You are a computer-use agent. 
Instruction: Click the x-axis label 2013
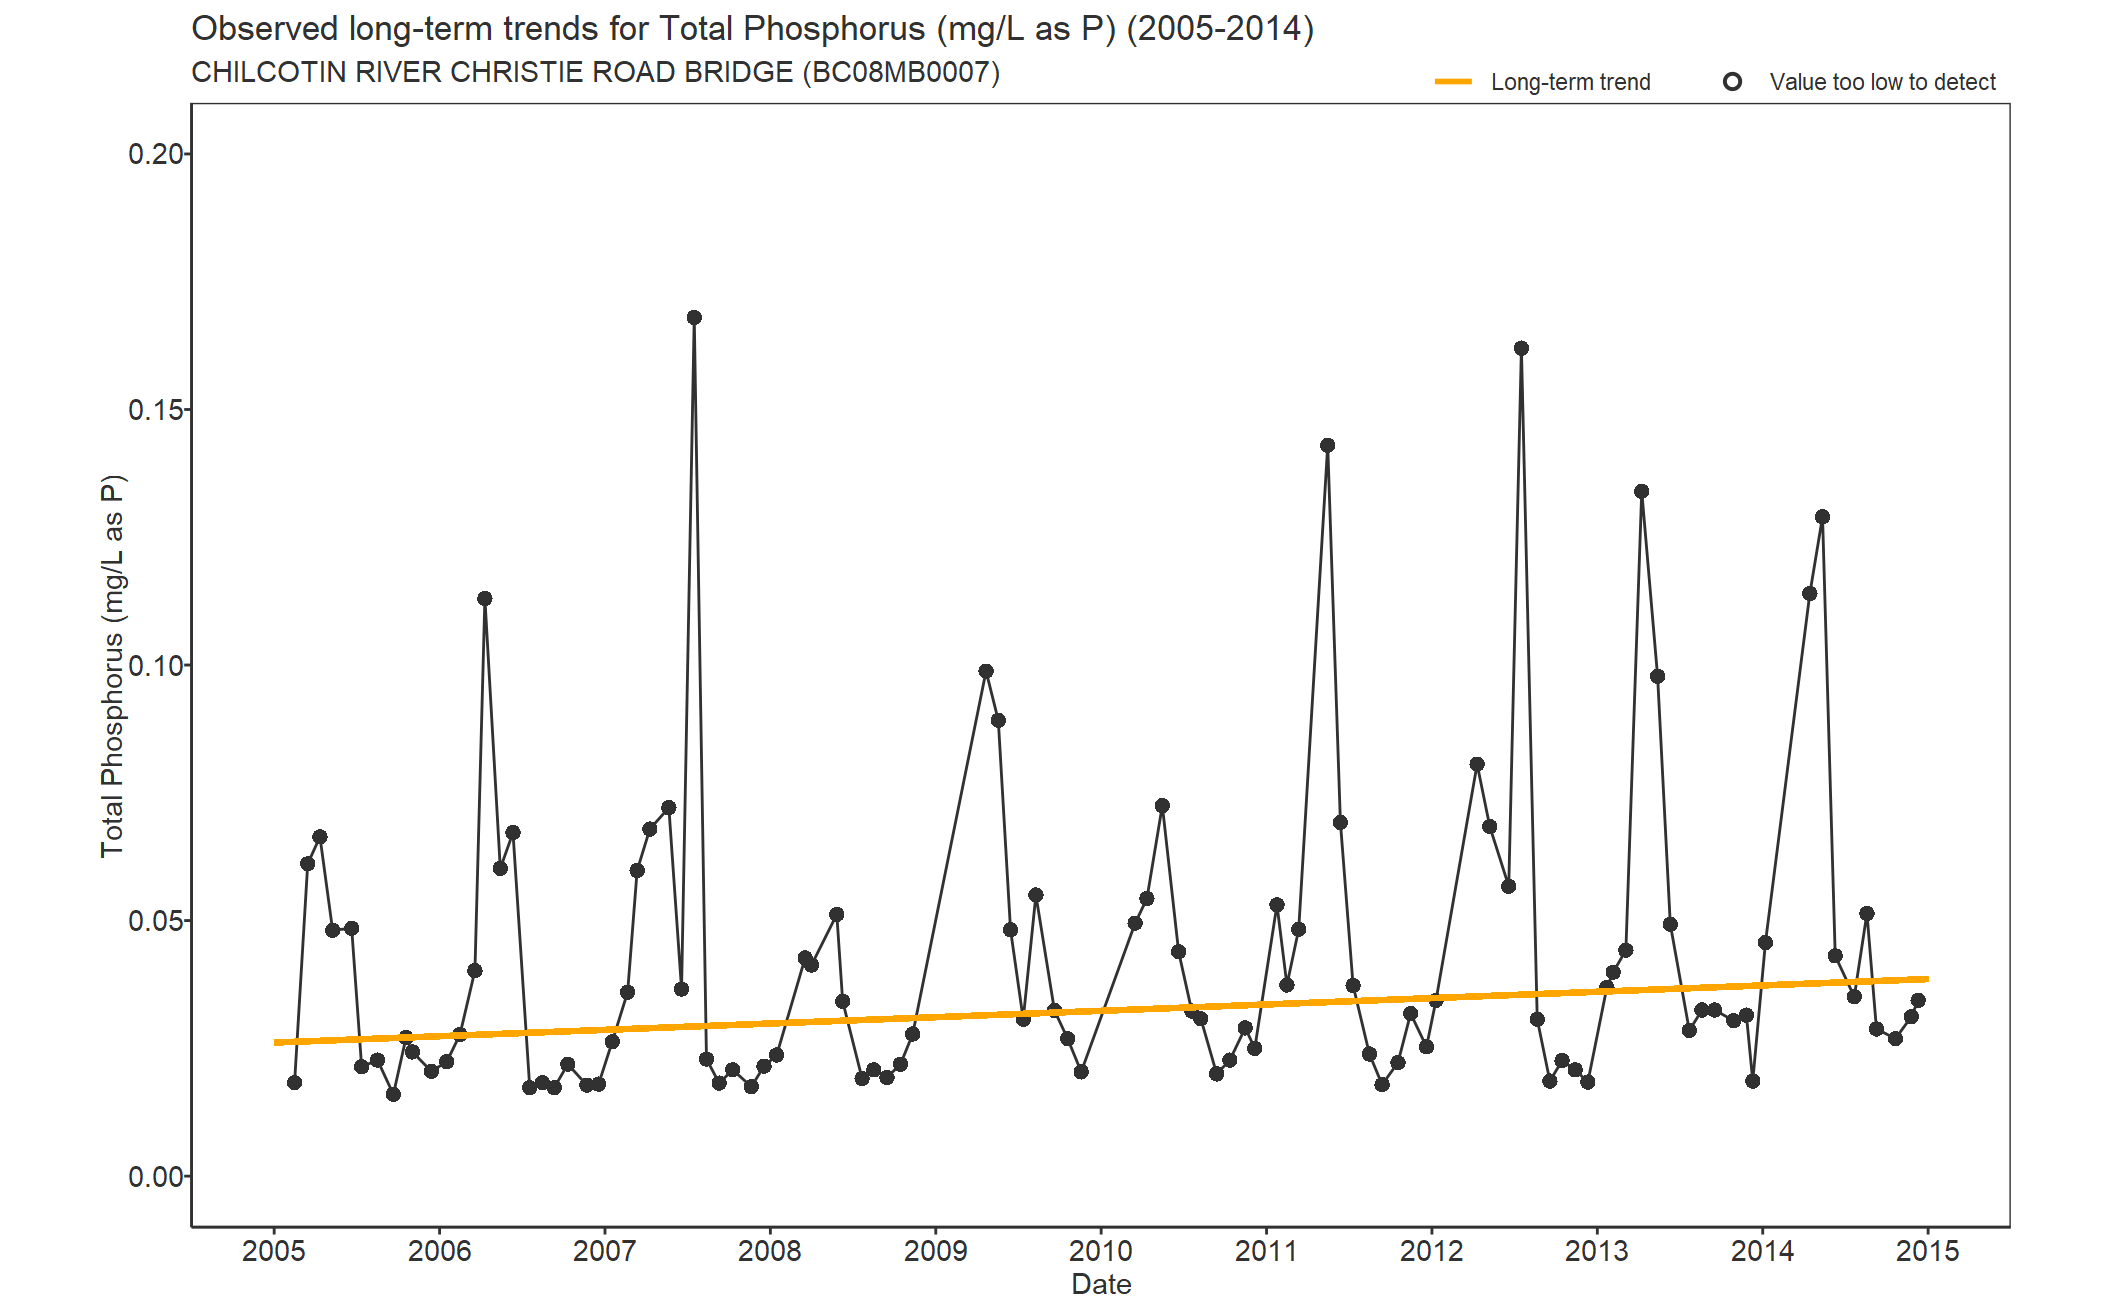pos(1597,1251)
